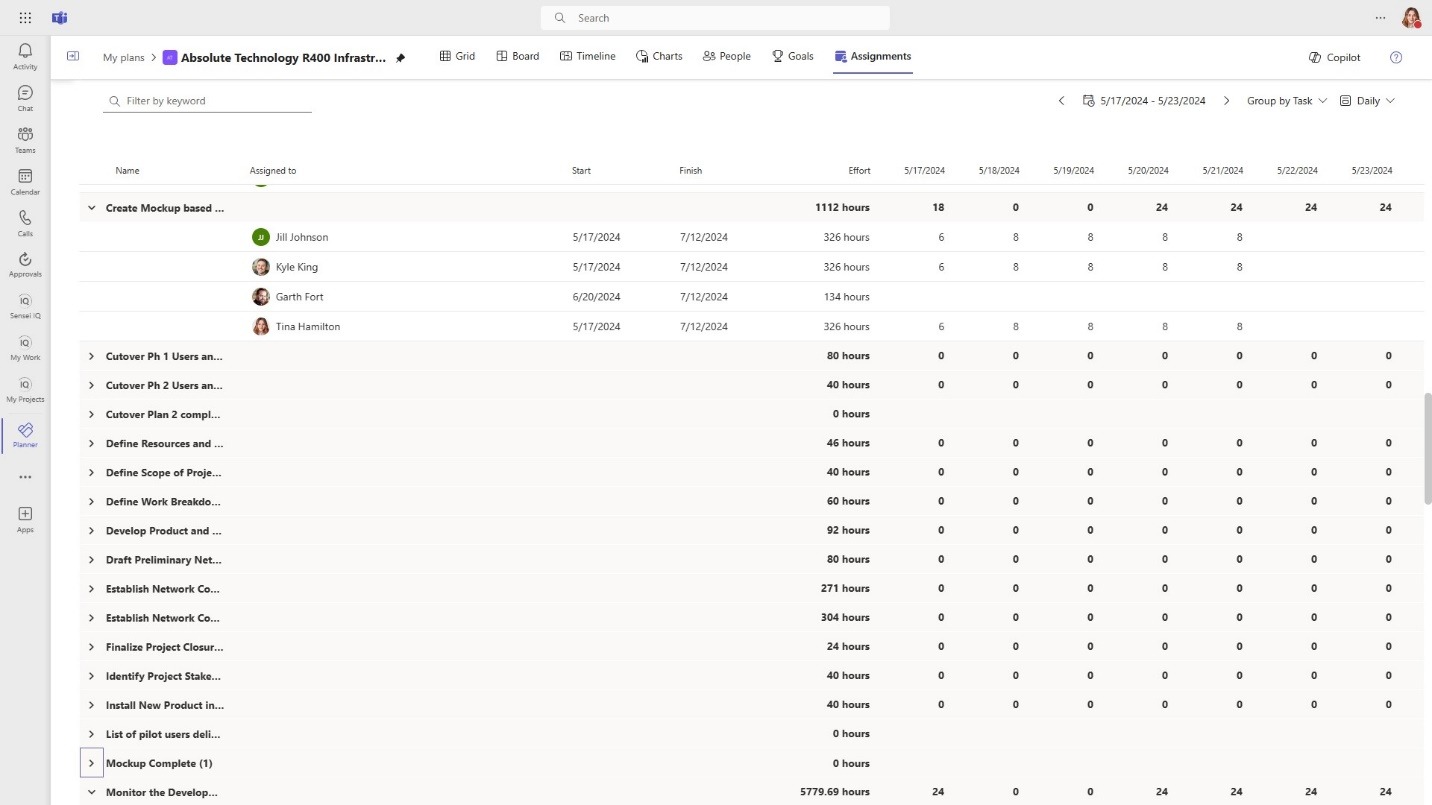Go to Teams in the sidebar
The width and height of the screenshot is (1432, 805).
pyautogui.click(x=25, y=140)
